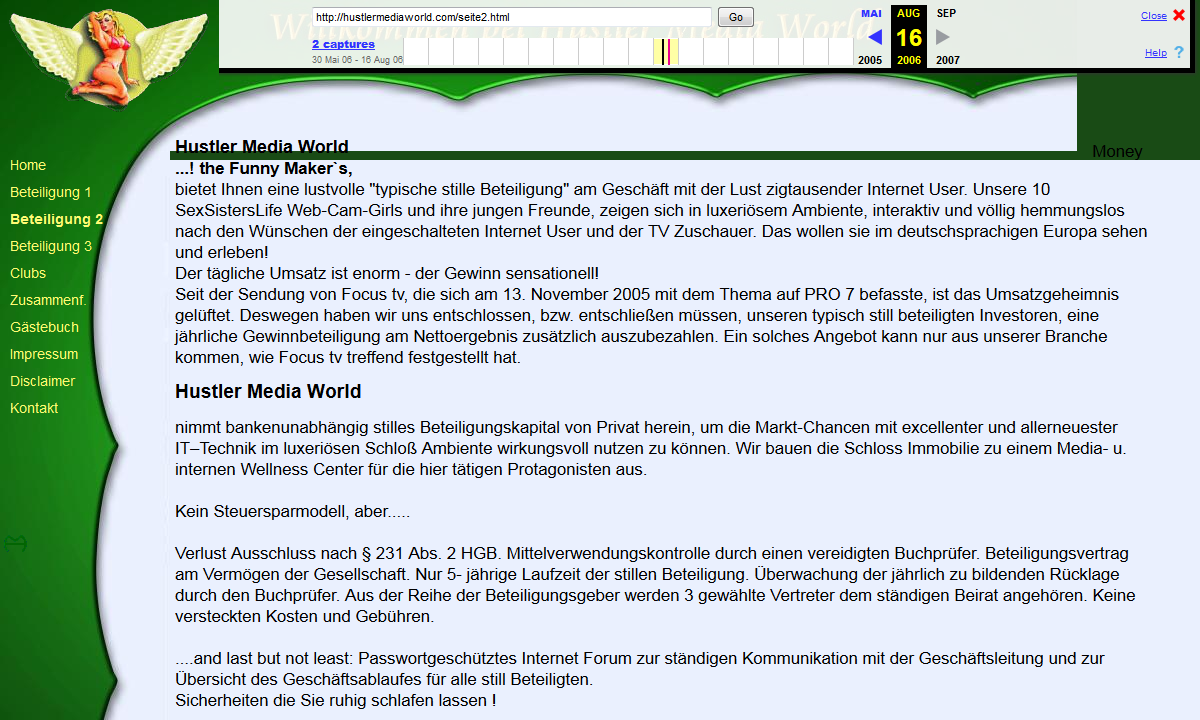Click the Wayback URL input field
1200x720 pixels.
[511, 17]
